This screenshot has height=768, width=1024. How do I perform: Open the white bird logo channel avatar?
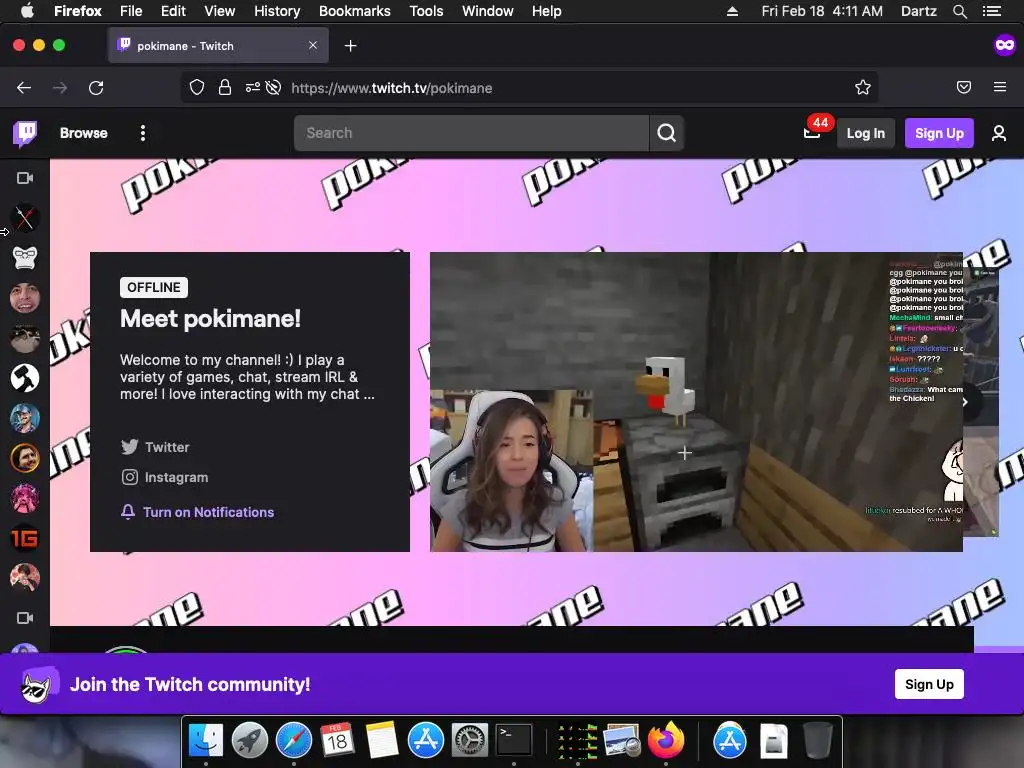click(25, 378)
